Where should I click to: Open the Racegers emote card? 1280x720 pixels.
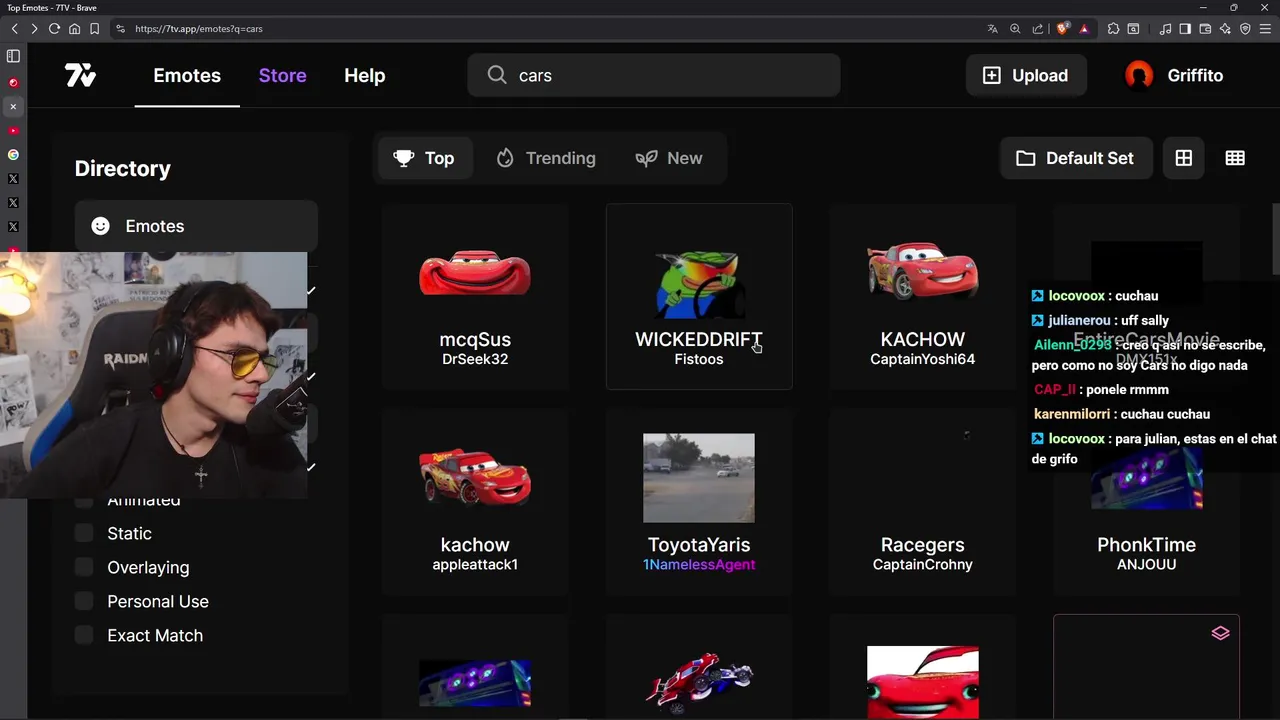[x=922, y=502]
